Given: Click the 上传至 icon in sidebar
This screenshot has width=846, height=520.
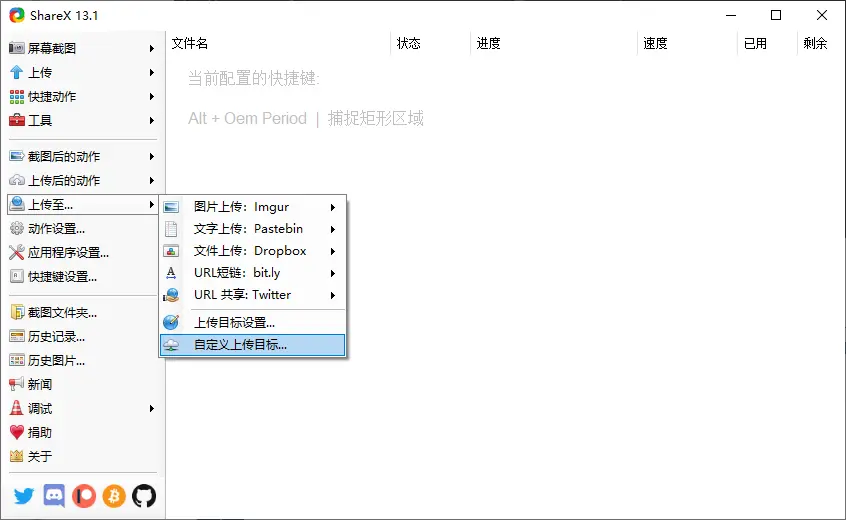Looking at the screenshot, I should (17, 204).
